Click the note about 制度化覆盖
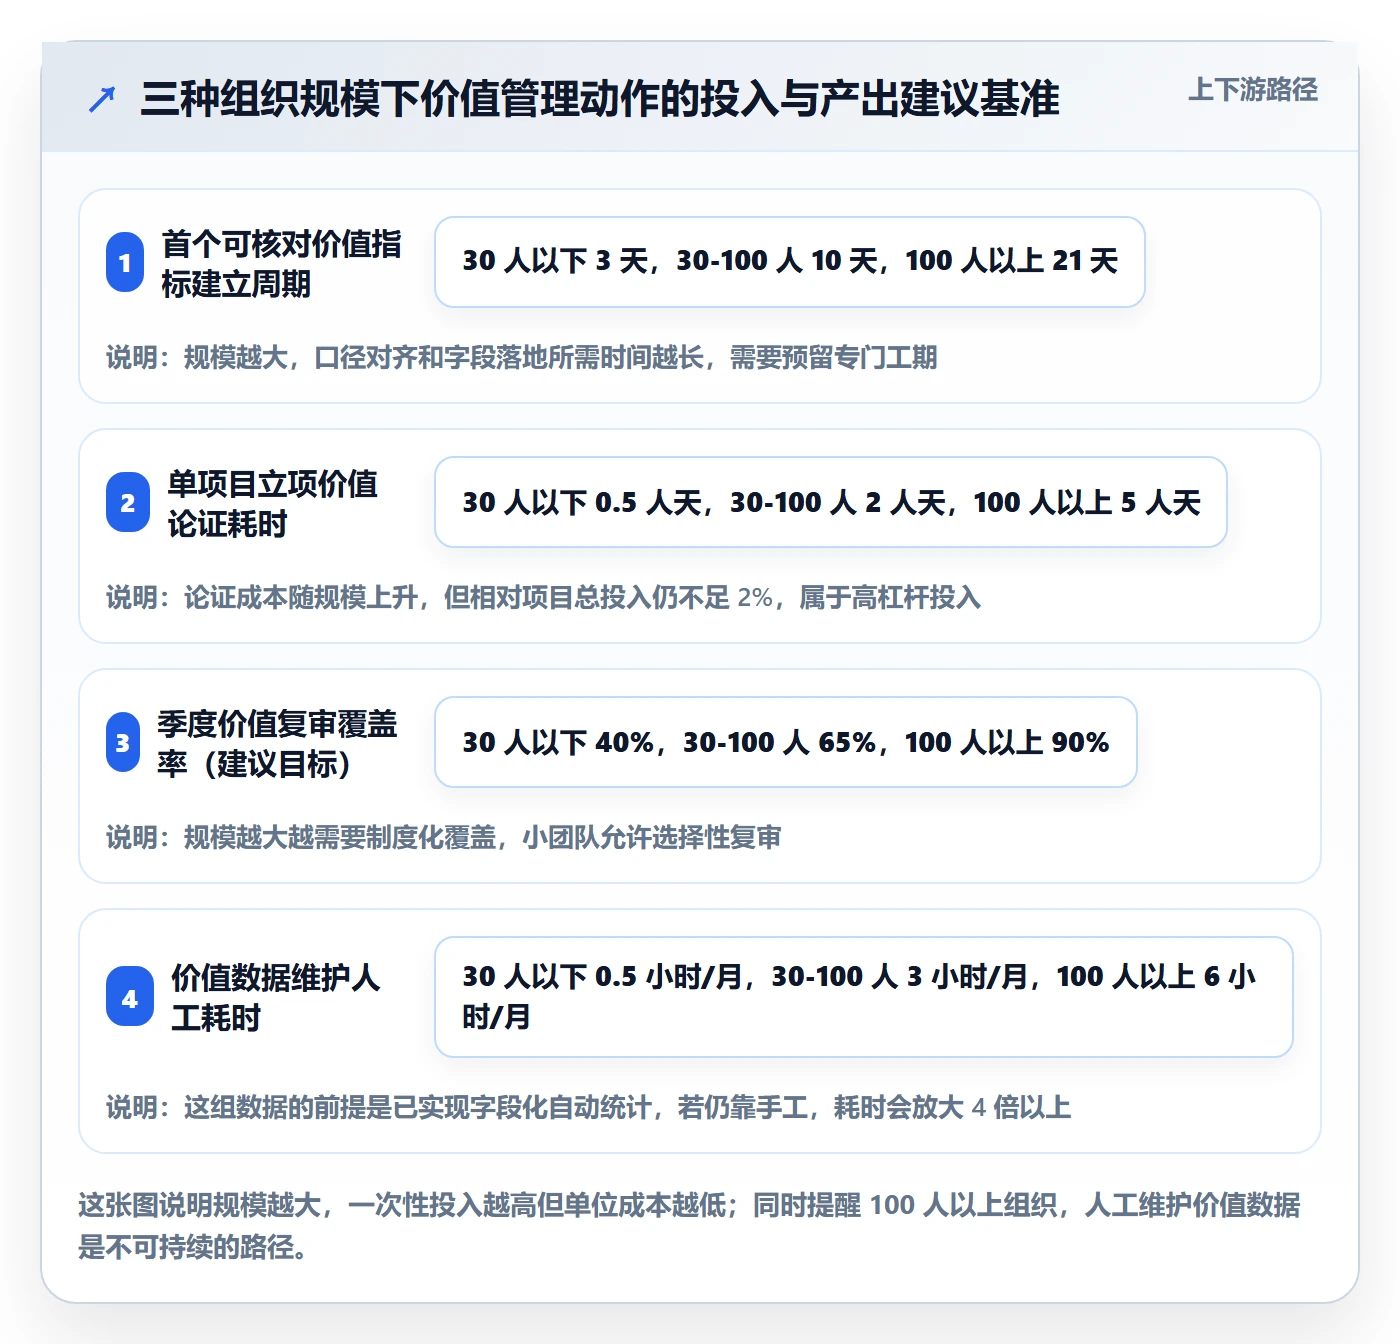The height and width of the screenshot is (1344, 1400). click(x=444, y=837)
